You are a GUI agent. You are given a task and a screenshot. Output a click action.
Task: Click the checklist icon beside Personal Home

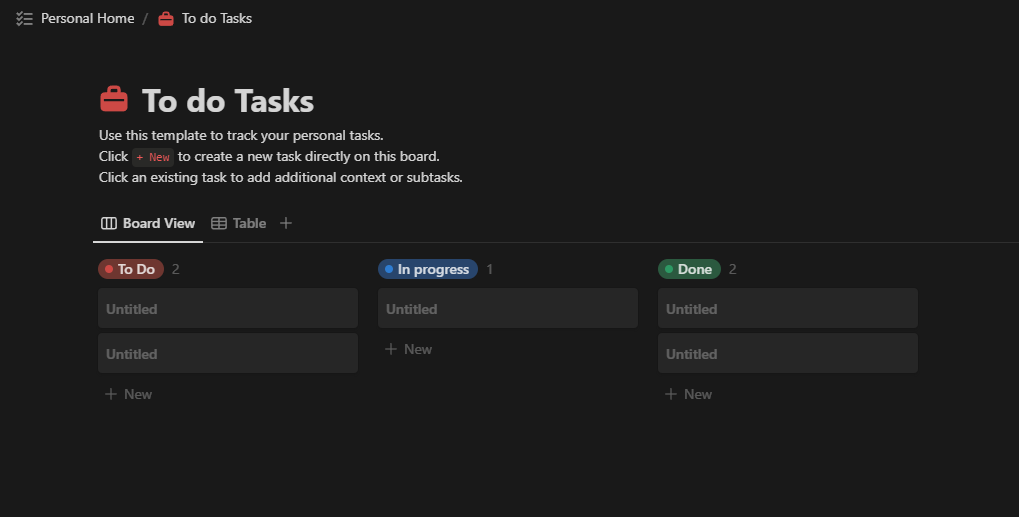point(24,18)
